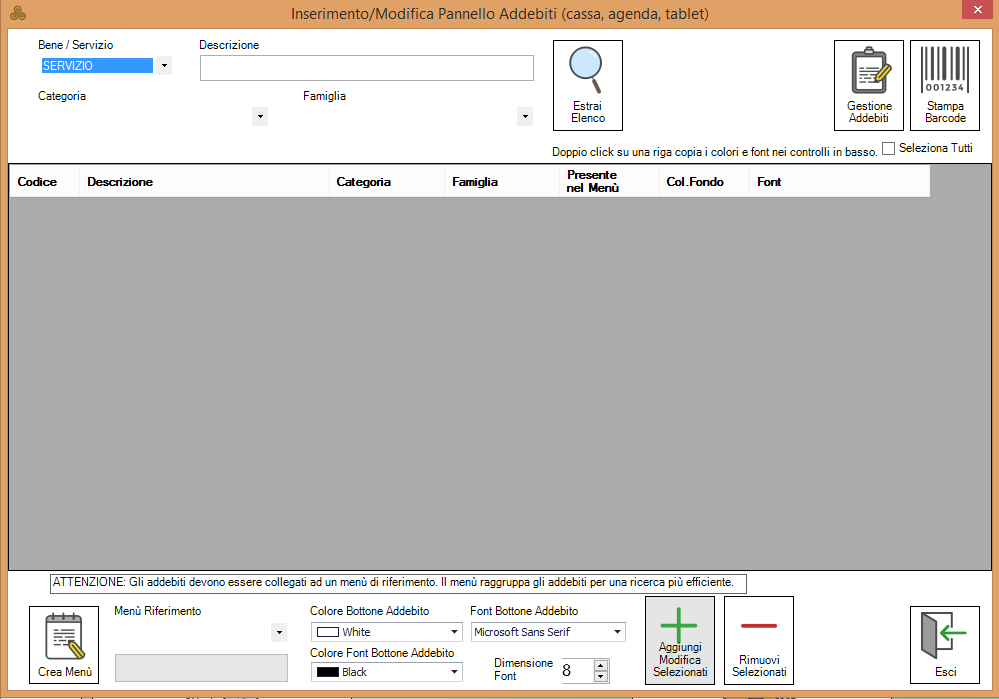Select the Presente nel Menù column header

click(594, 181)
